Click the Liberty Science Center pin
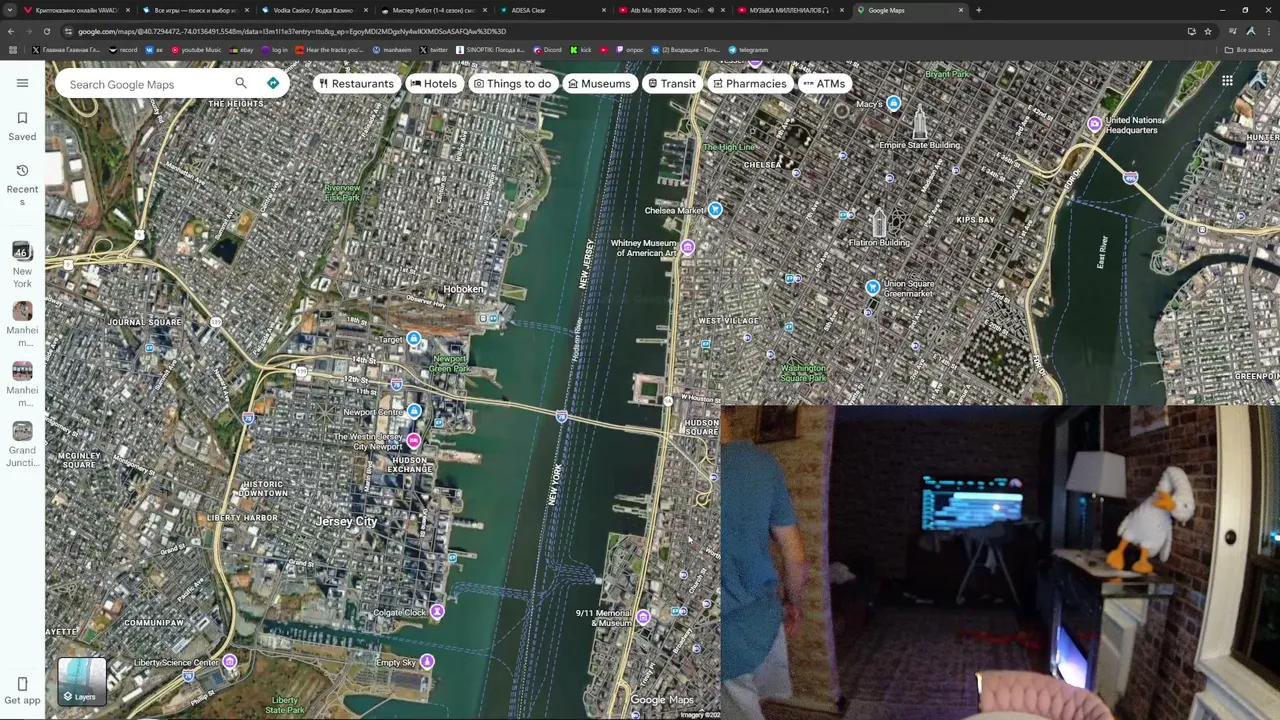Viewport: 1280px width, 720px height. (230, 662)
